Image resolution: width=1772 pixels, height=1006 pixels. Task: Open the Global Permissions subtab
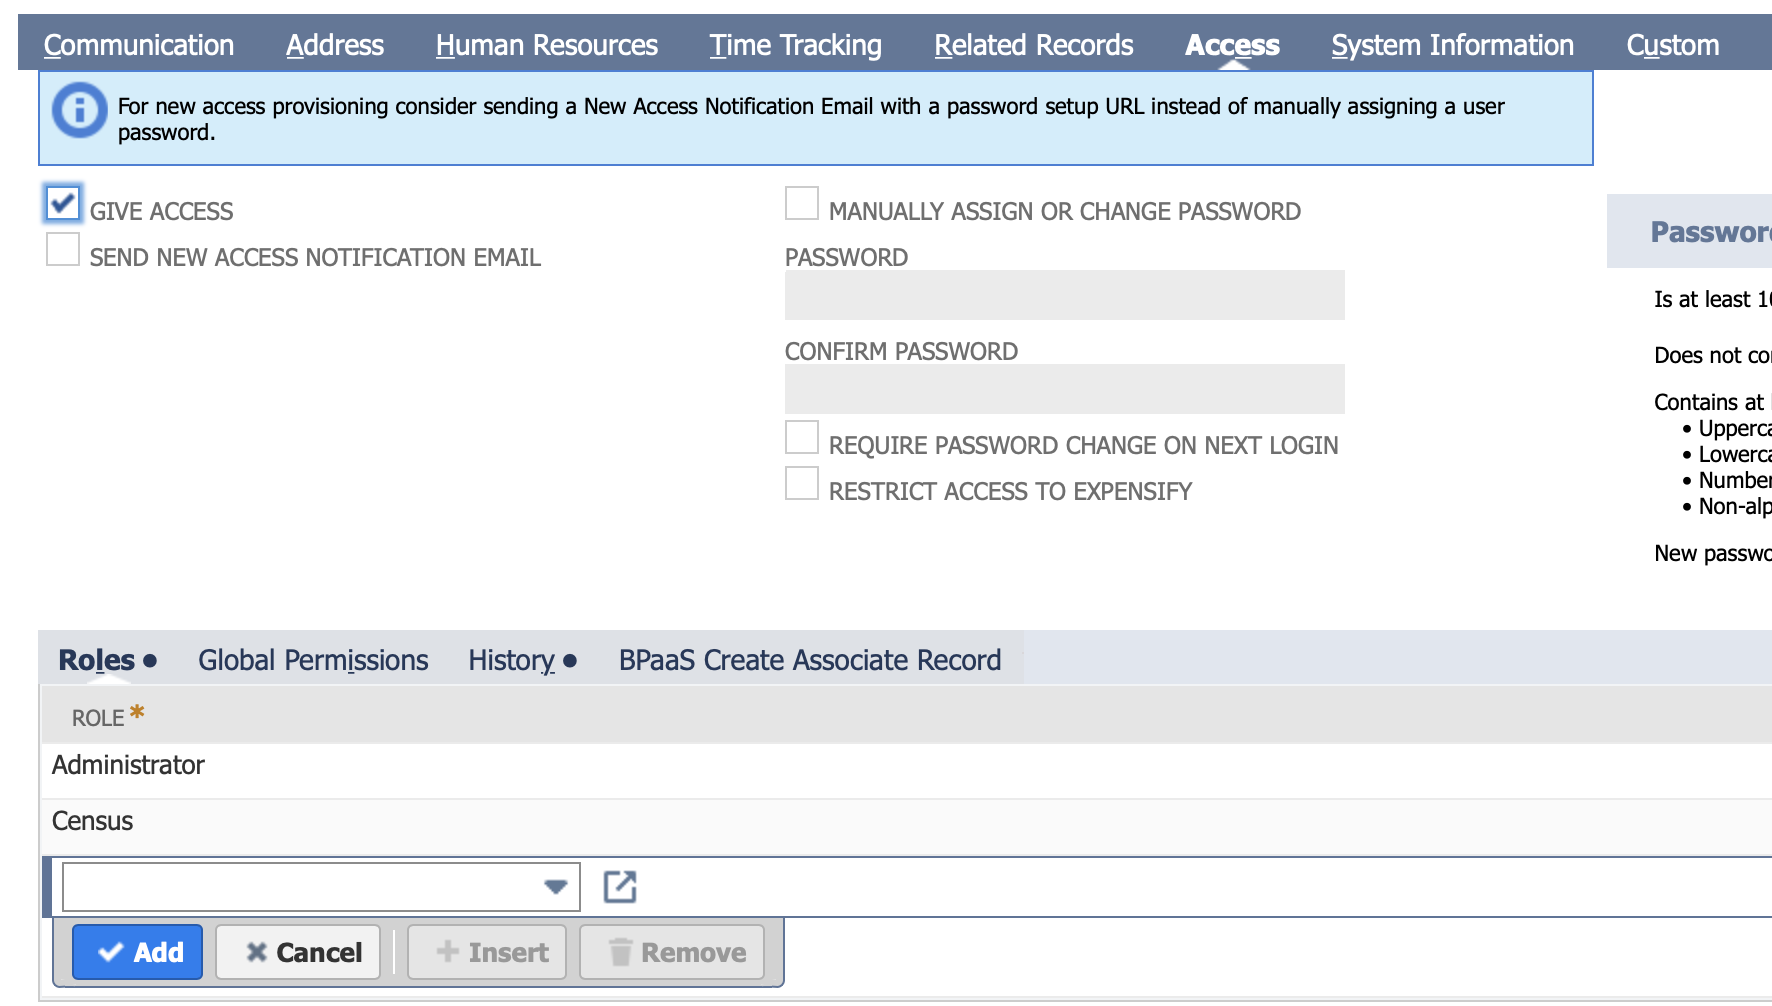coord(313,660)
